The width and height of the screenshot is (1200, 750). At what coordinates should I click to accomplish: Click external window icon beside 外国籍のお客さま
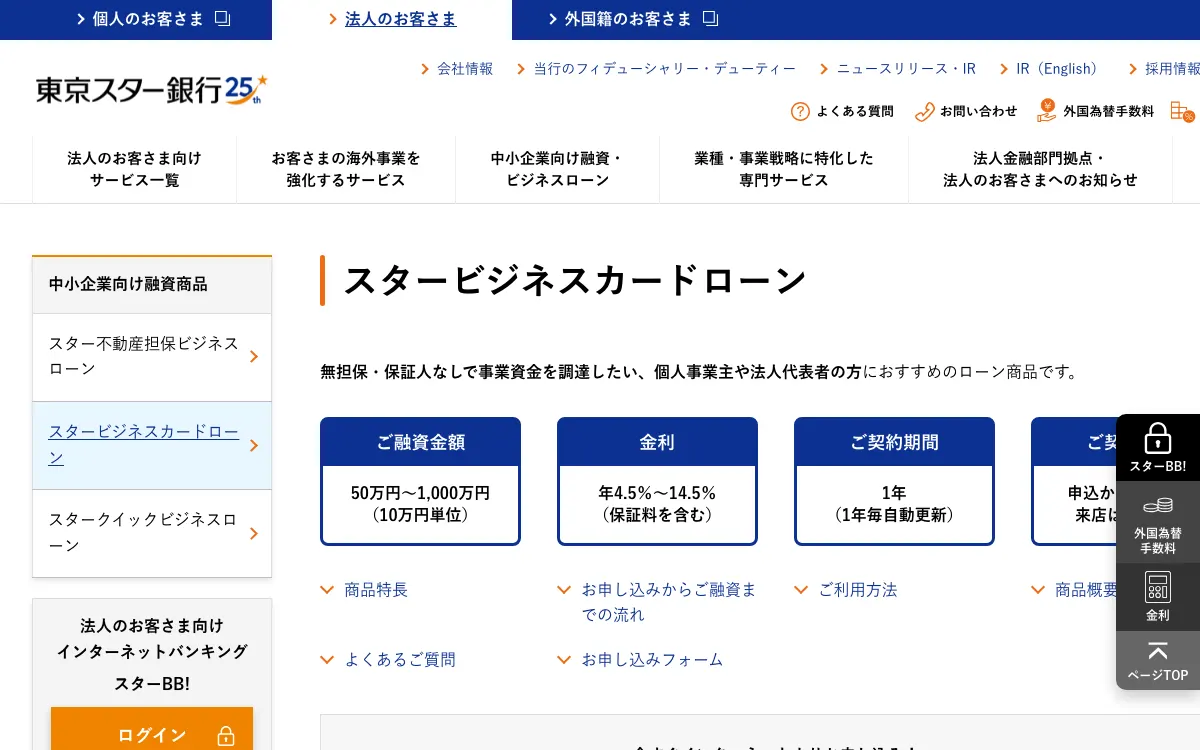(710, 18)
